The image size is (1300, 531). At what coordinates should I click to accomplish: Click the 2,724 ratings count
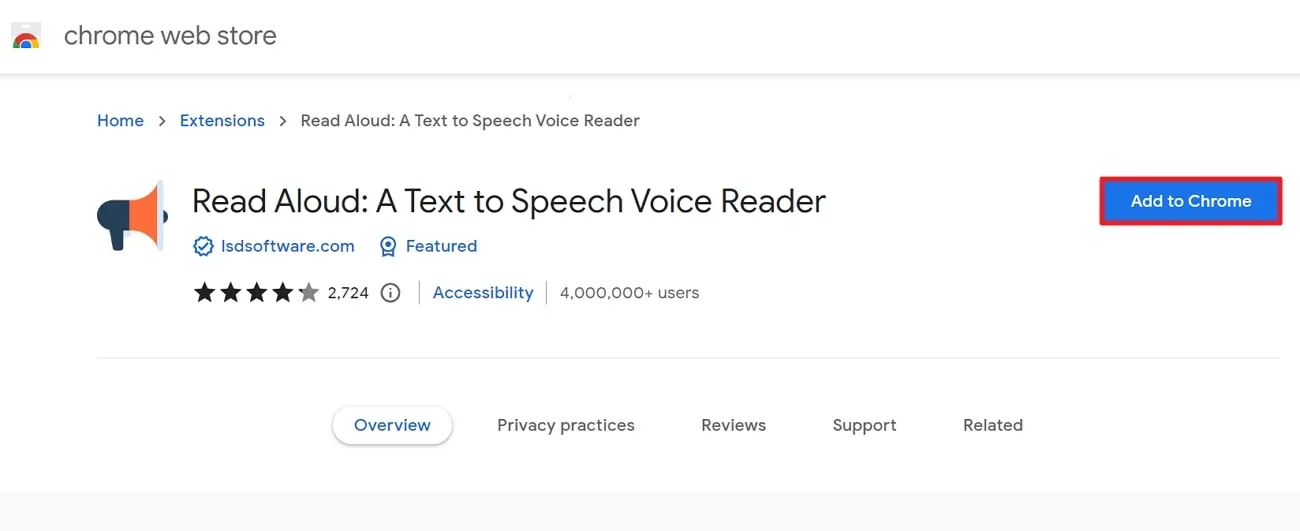(348, 293)
